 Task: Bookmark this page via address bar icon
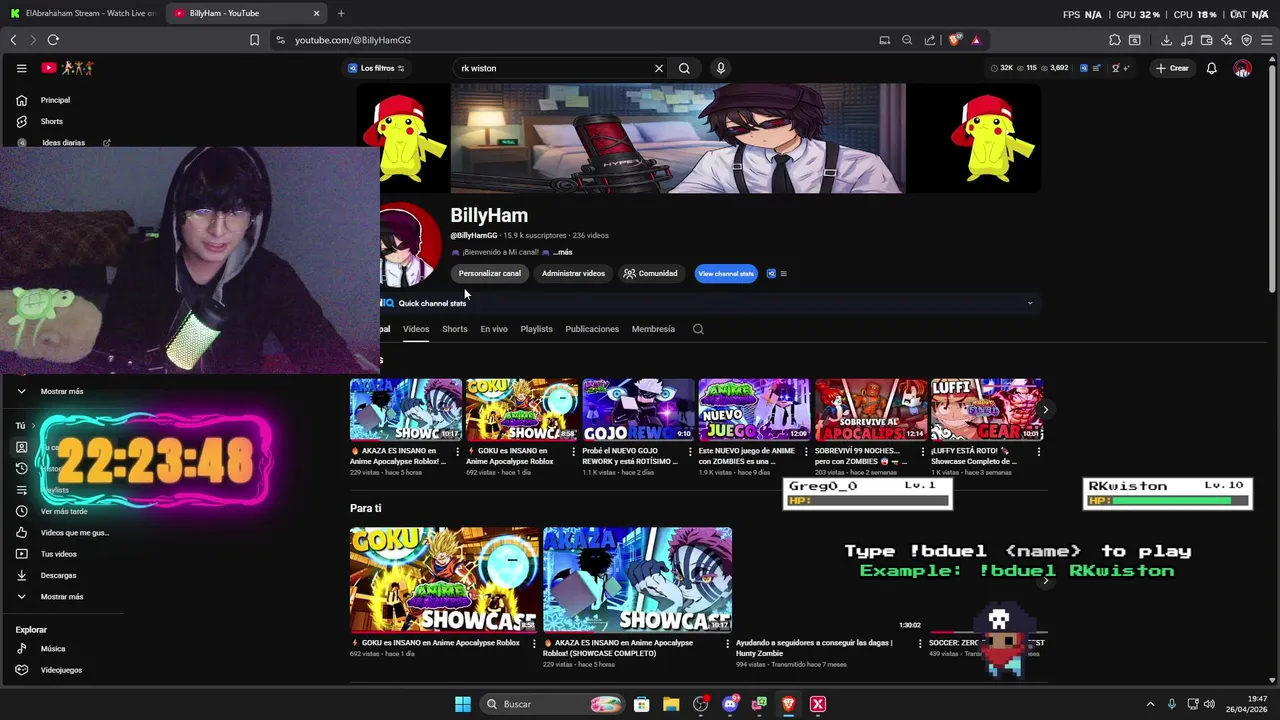[x=254, y=40]
